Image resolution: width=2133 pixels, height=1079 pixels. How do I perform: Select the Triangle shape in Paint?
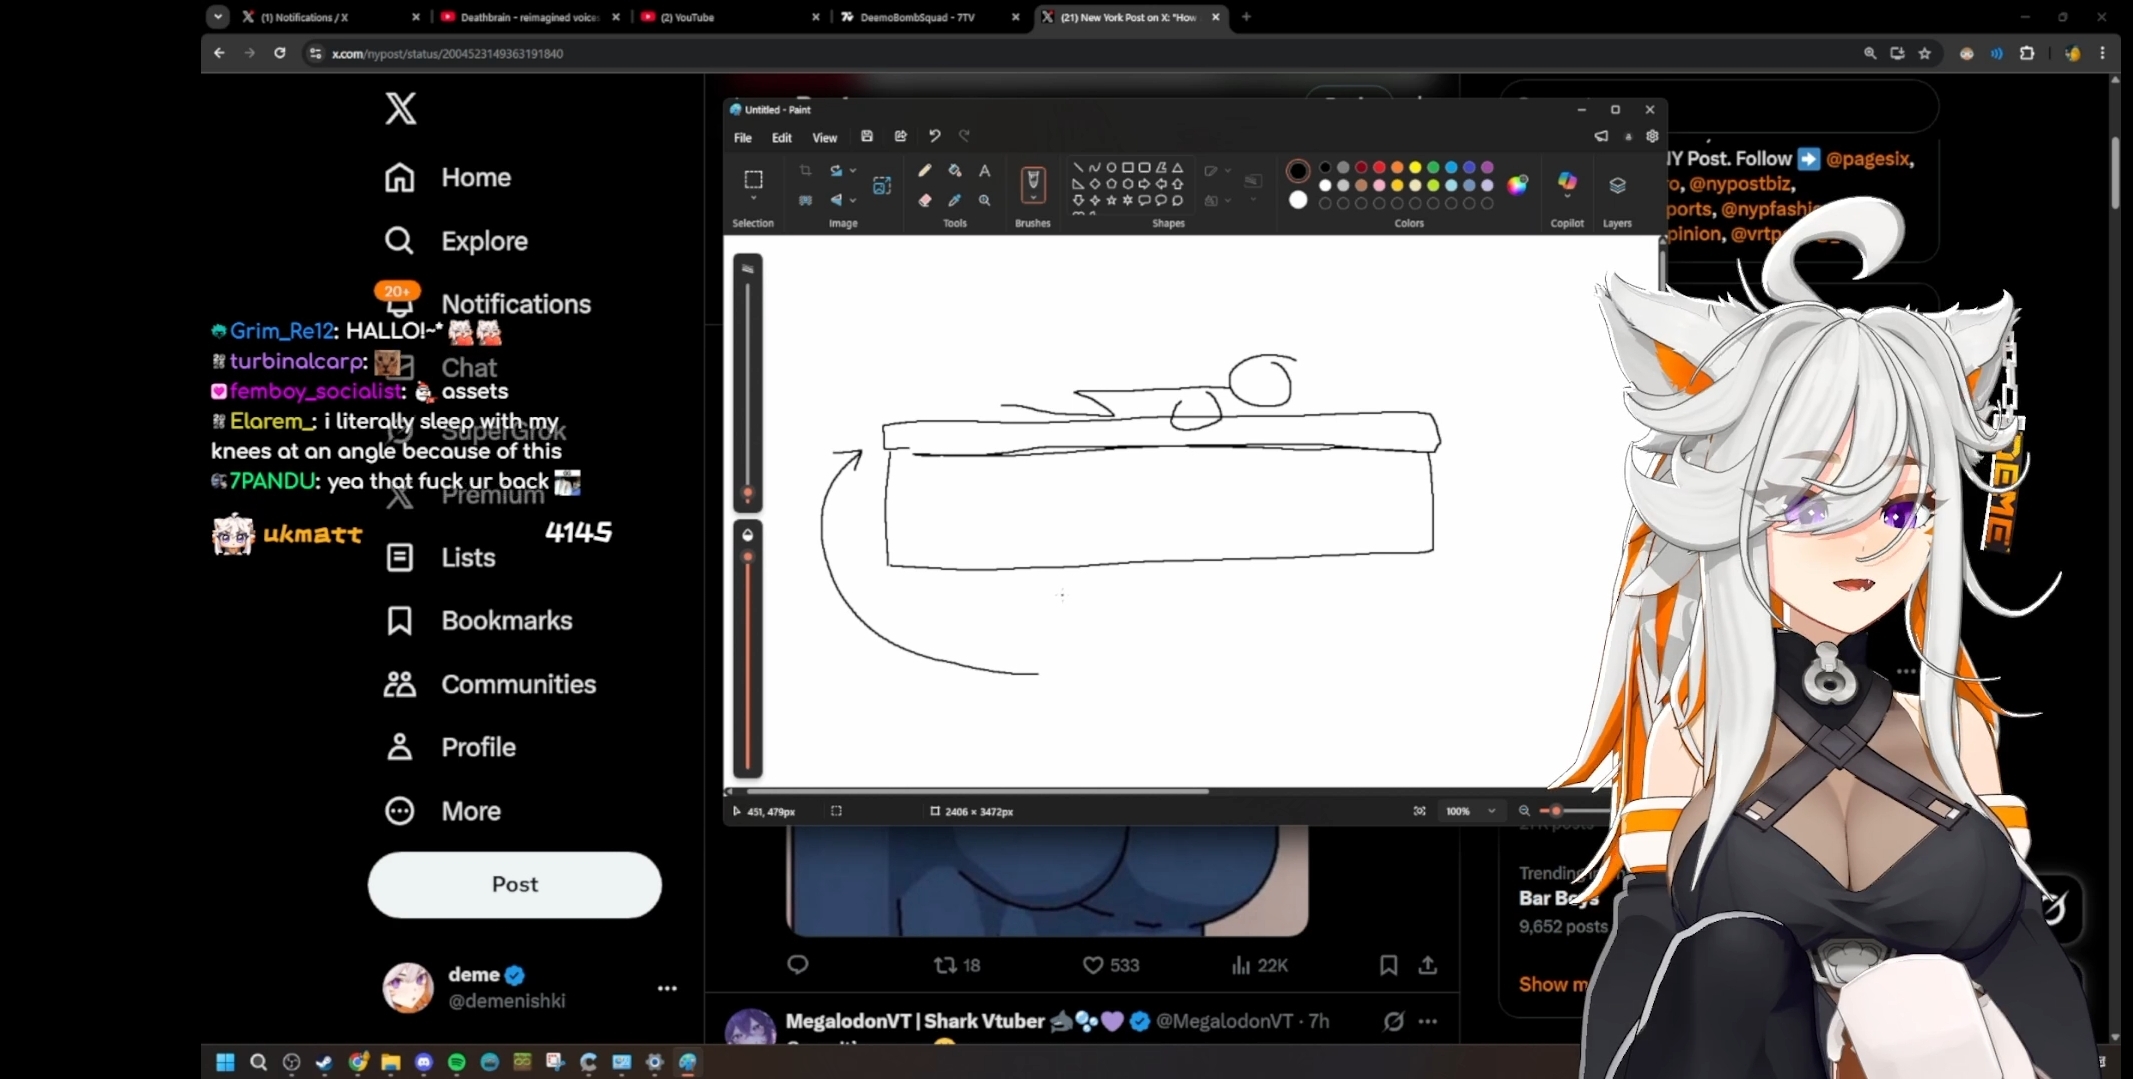[x=1178, y=168]
